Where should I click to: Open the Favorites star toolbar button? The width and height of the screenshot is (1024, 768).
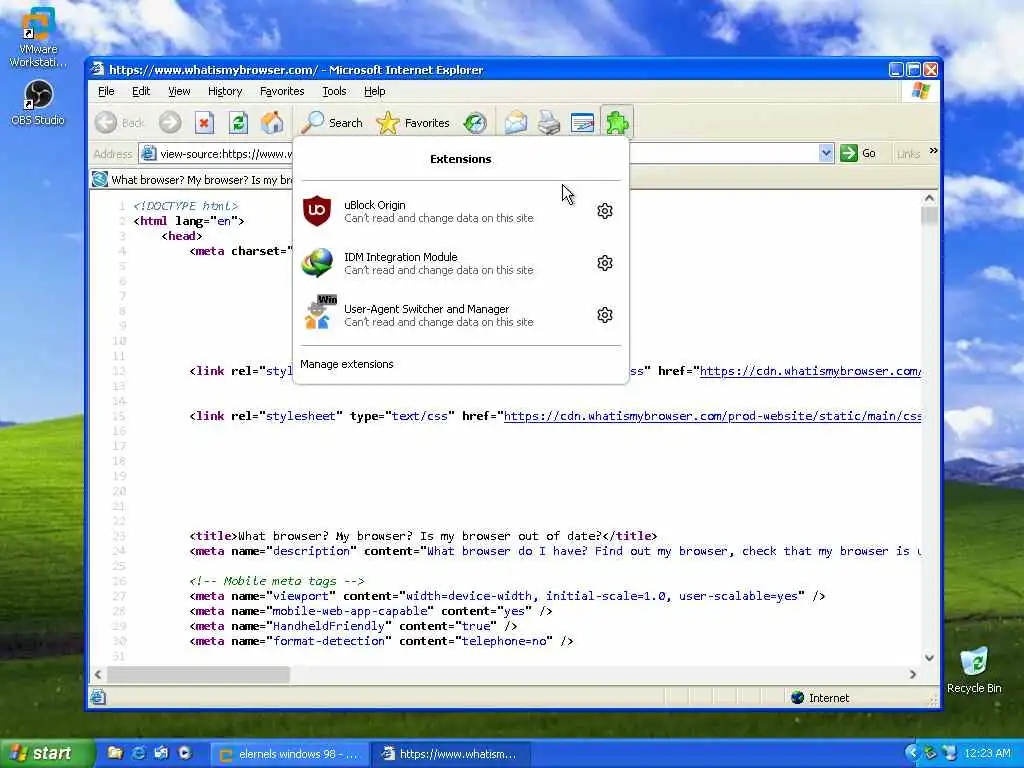point(413,123)
